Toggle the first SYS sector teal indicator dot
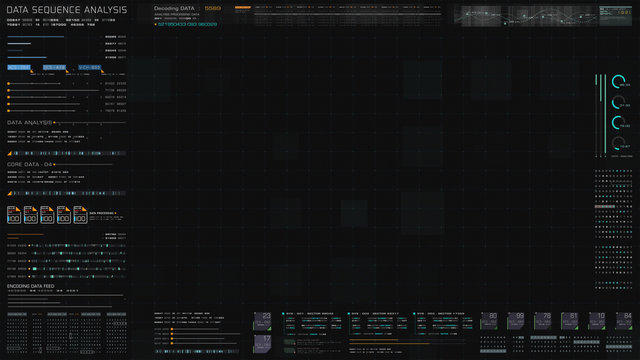The height and width of the screenshot is (360, 640). (283, 314)
